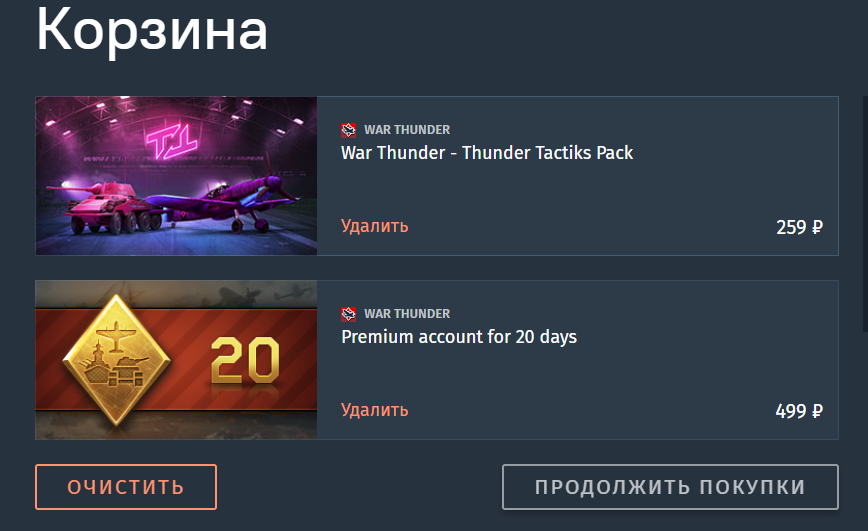Viewport: 868px width, 531px height.
Task: Click the 259 ₽ price
Action: pos(799,227)
